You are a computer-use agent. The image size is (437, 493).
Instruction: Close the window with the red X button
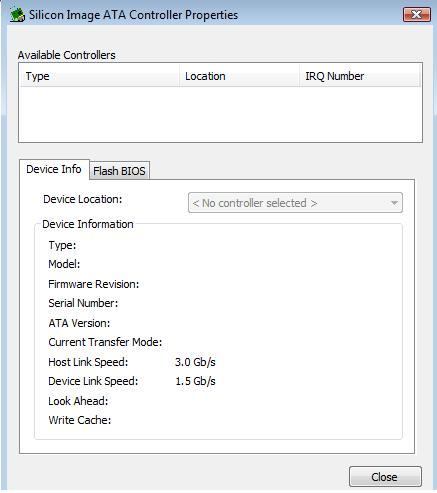[x=417, y=15]
